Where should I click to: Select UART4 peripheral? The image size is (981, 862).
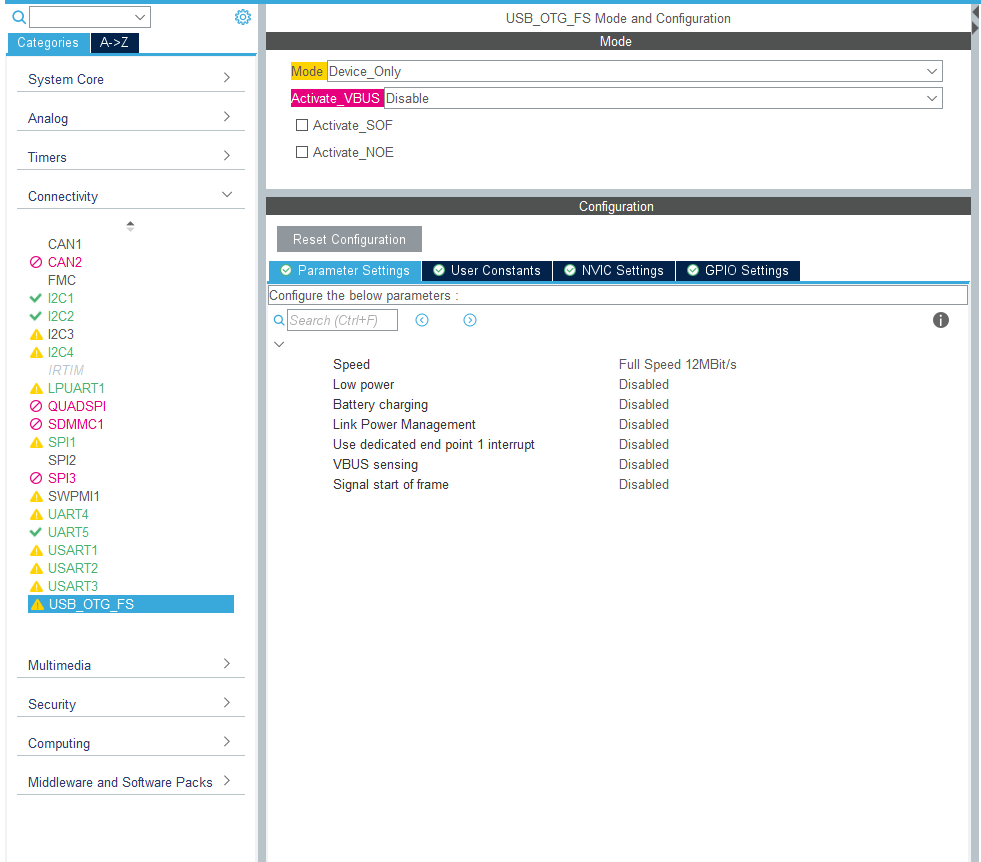[68, 514]
